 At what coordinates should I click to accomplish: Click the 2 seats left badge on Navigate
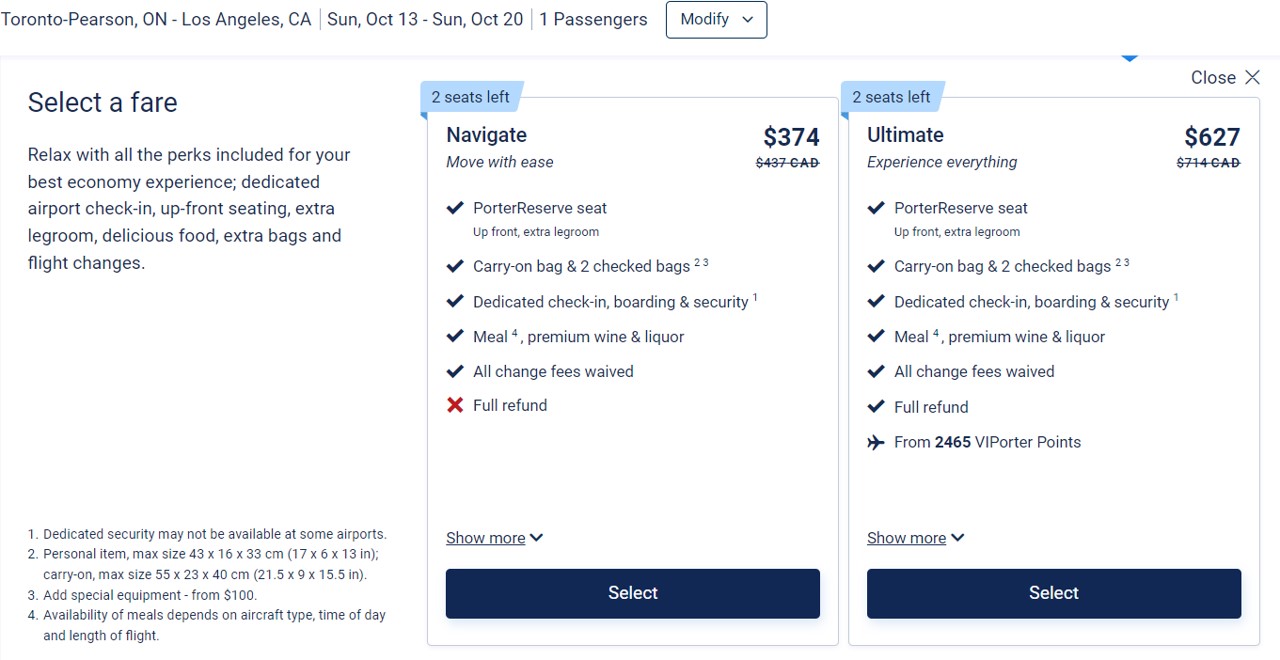tap(470, 97)
